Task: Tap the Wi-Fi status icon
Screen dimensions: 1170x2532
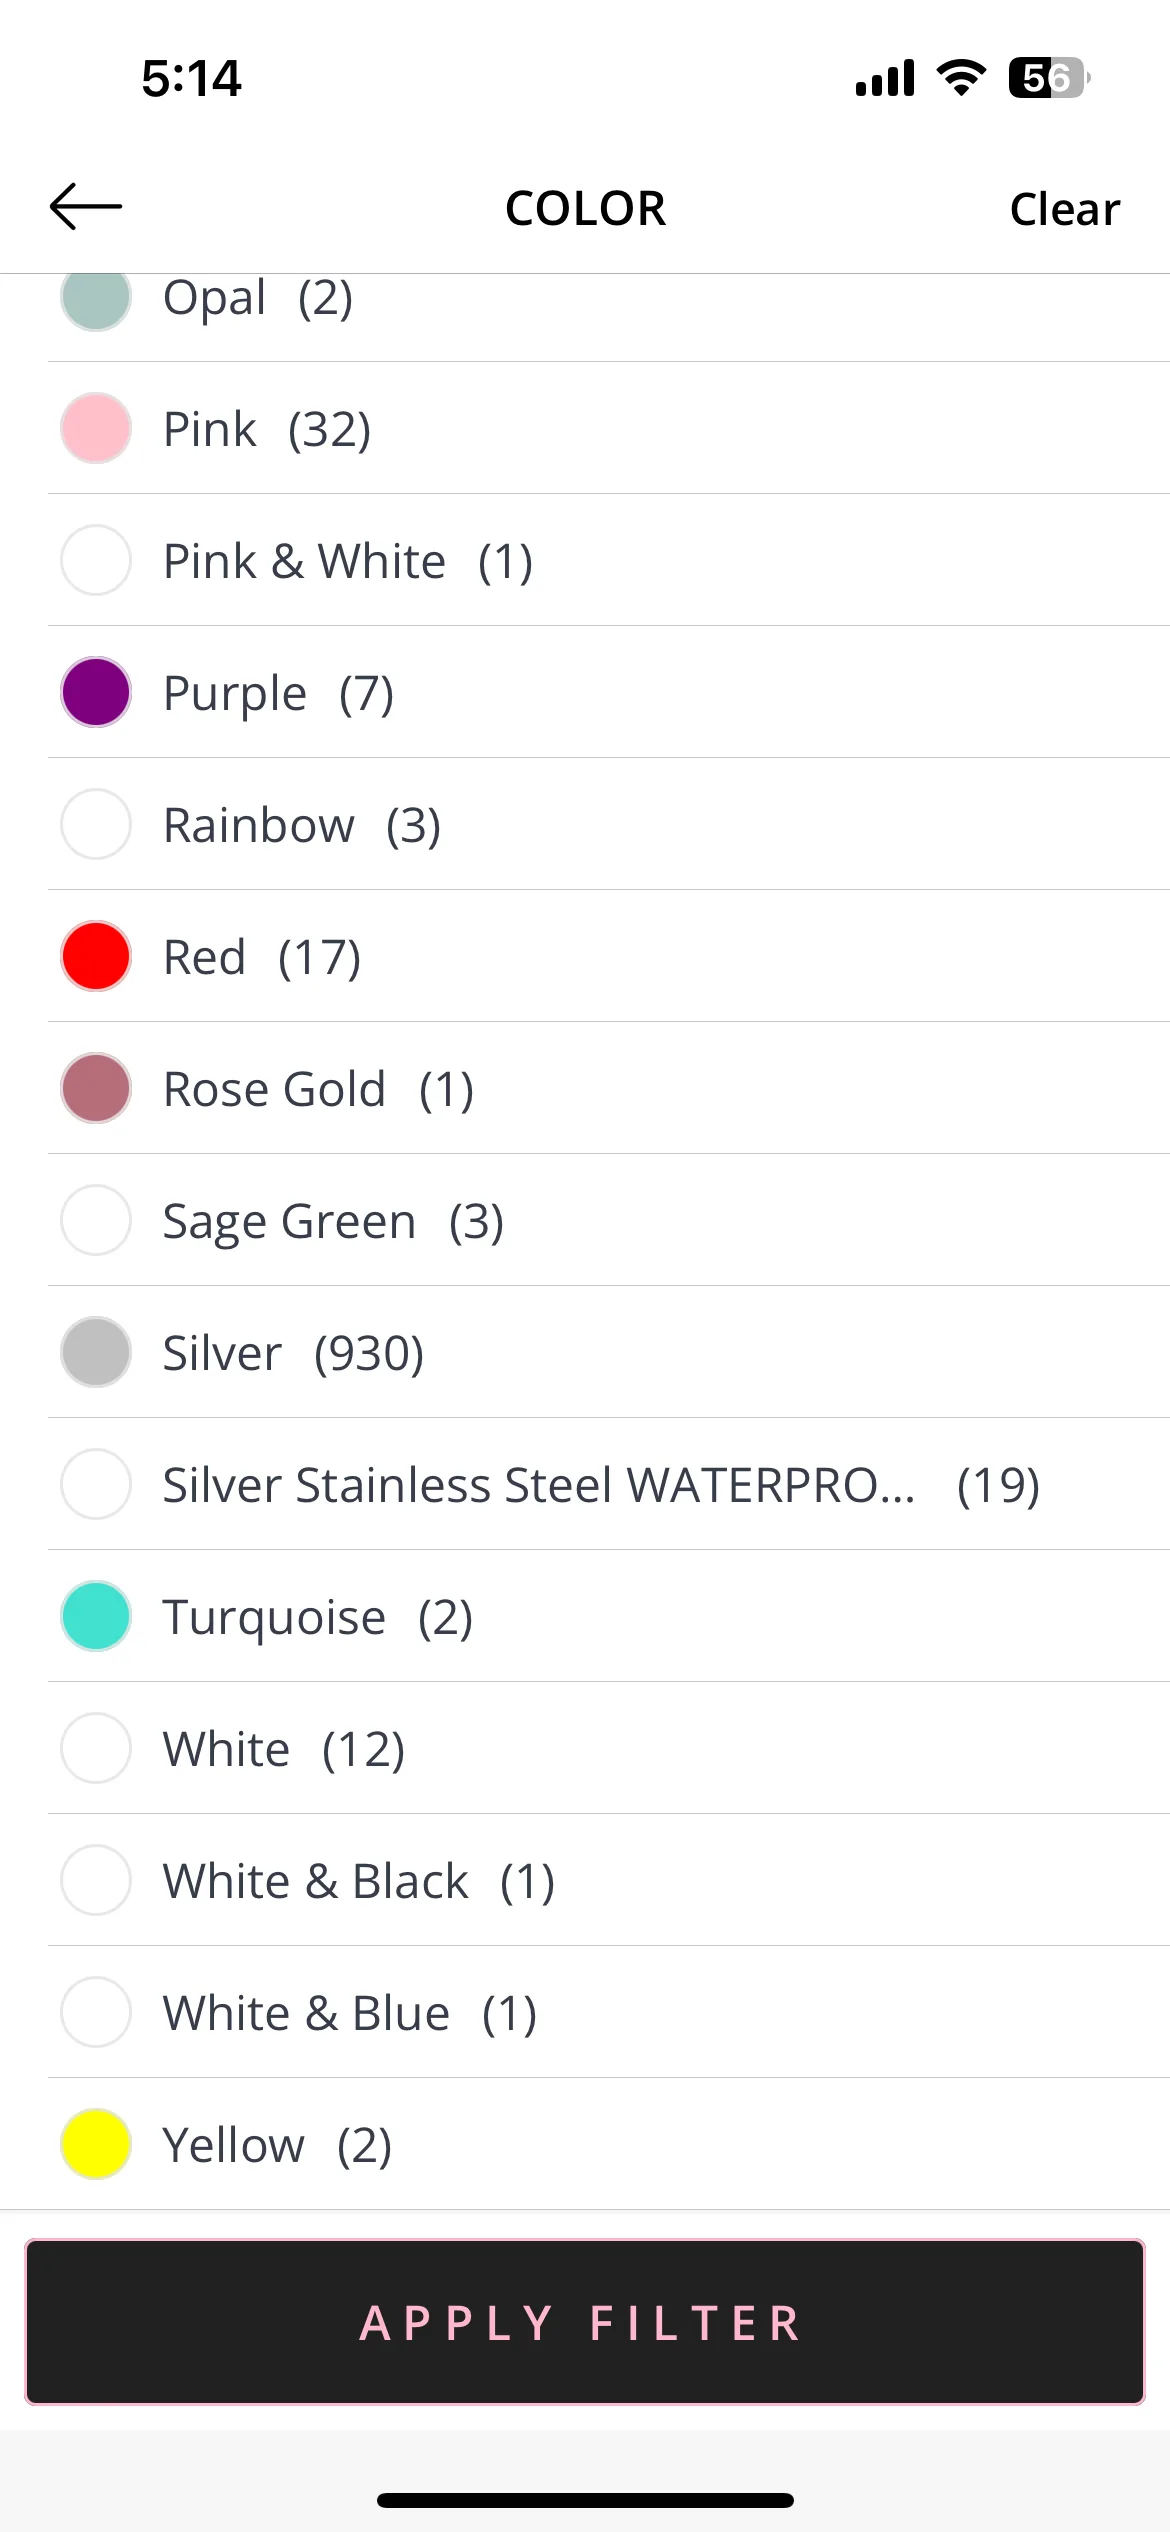Action: click(961, 78)
